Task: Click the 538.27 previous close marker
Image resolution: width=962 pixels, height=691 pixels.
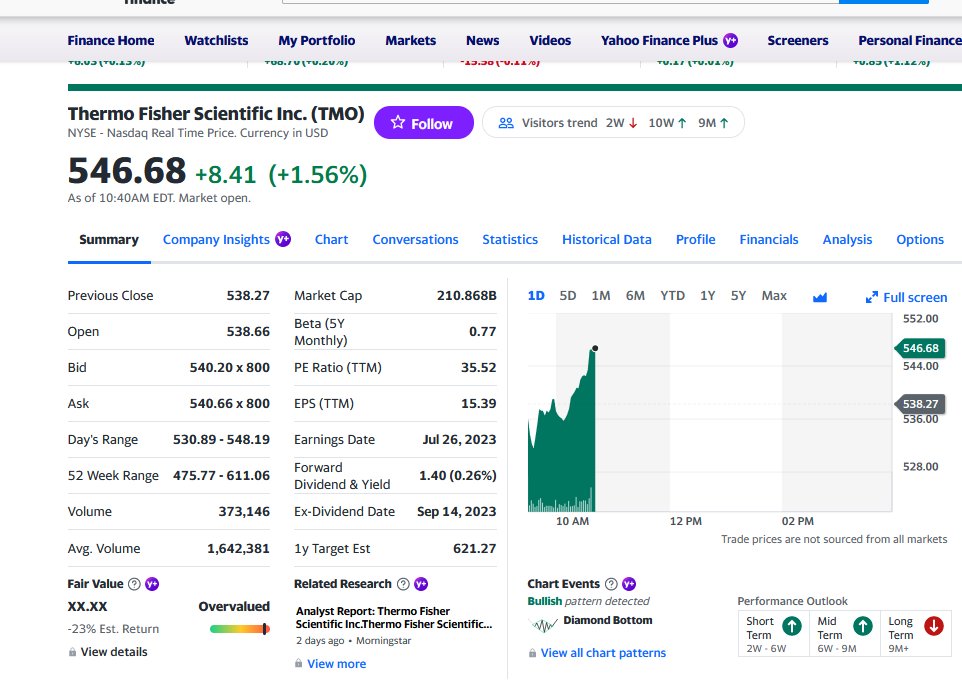Action: point(920,404)
